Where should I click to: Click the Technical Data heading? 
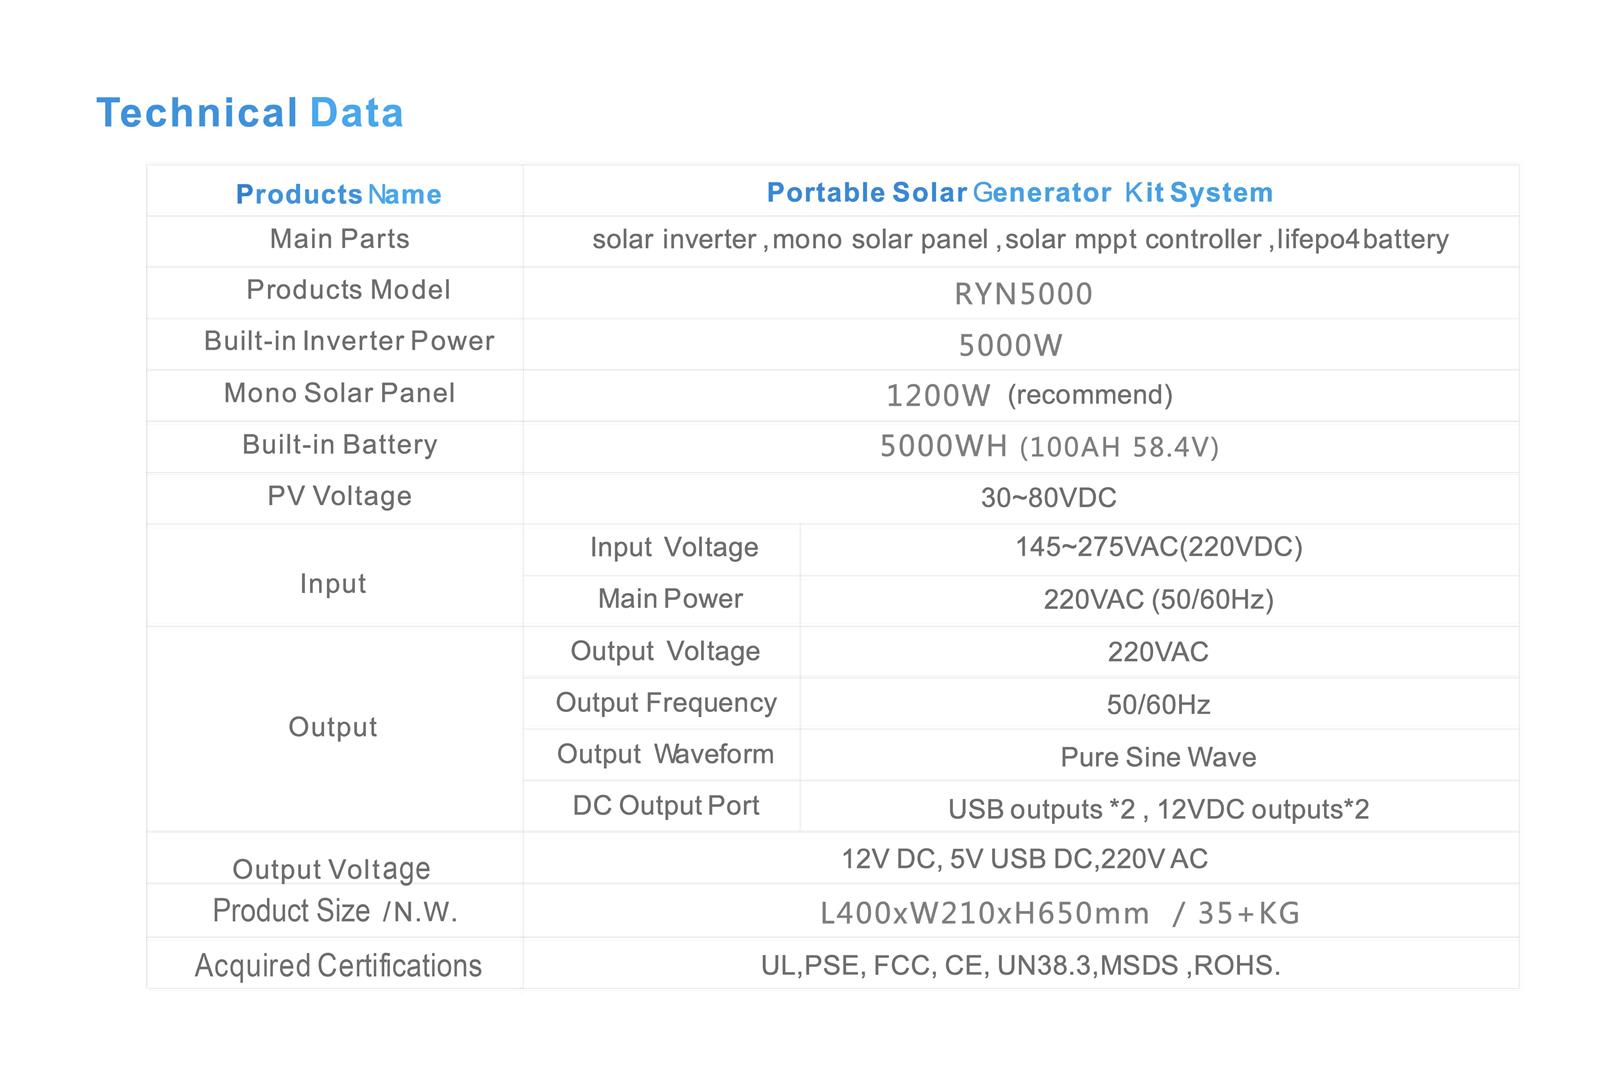coord(249,113)
